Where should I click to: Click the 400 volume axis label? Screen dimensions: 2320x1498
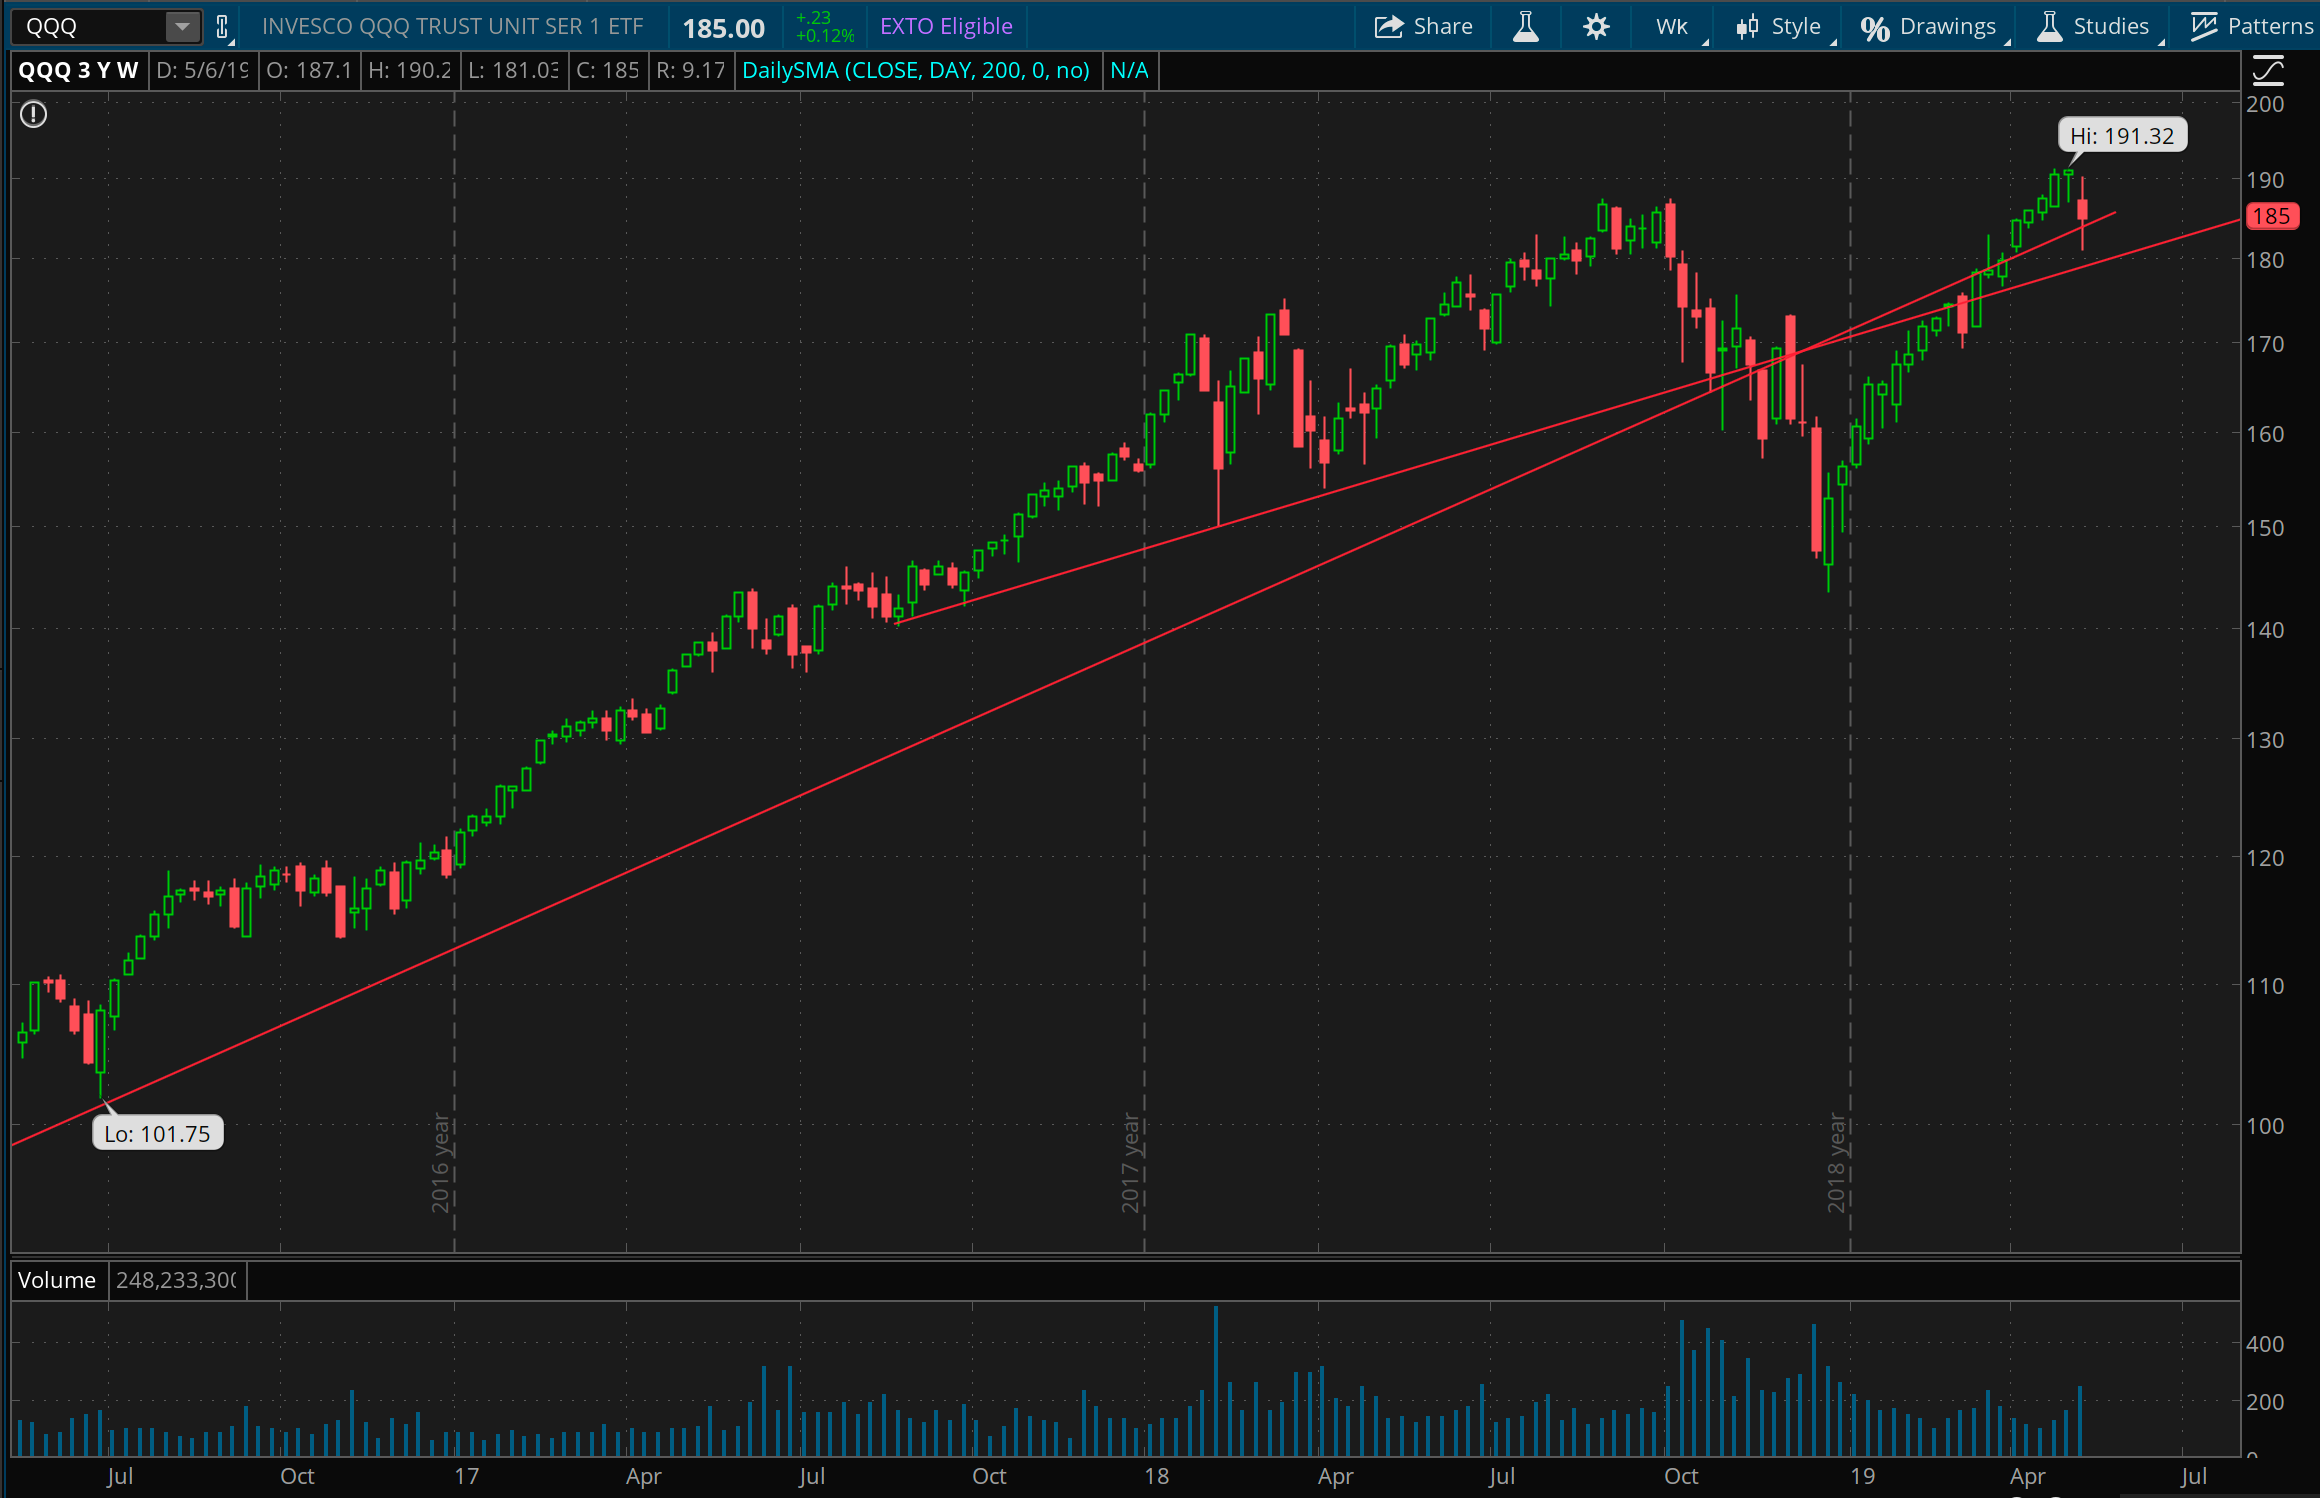(2265, 1344)
